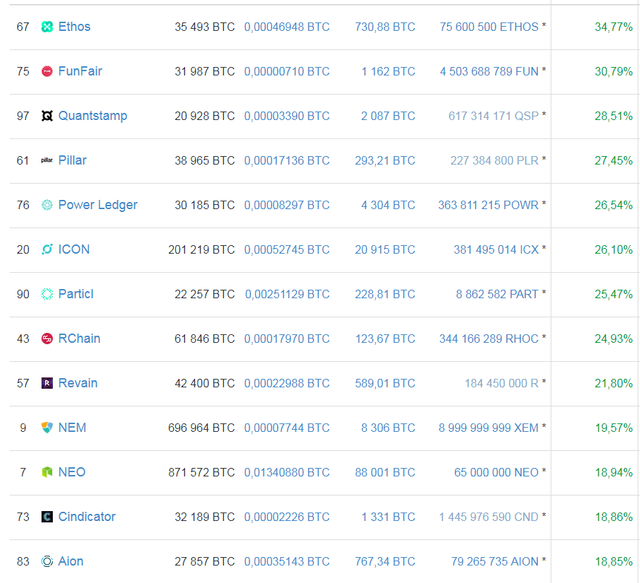640x583 pixels.
Task: Click the ICON coin logo icon
Action: 47,249
